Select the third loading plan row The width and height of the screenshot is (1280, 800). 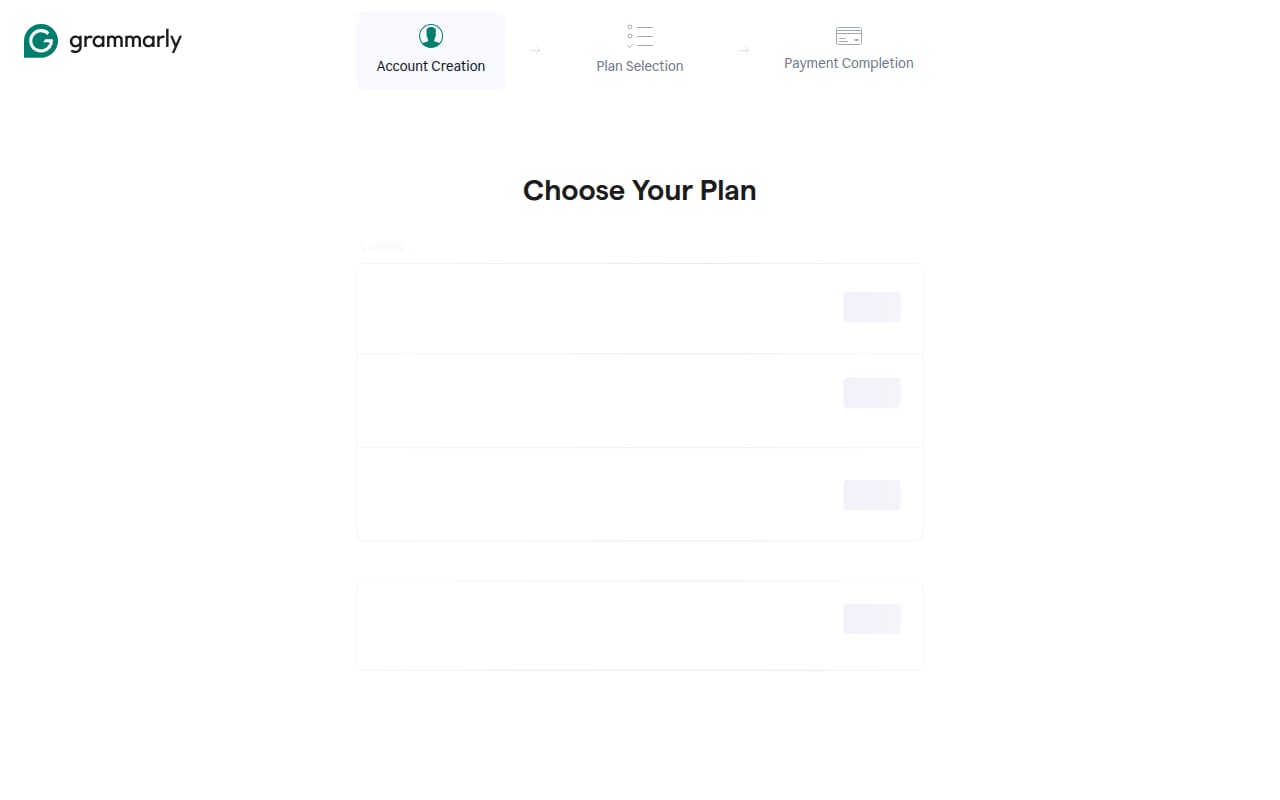(640, 494)
